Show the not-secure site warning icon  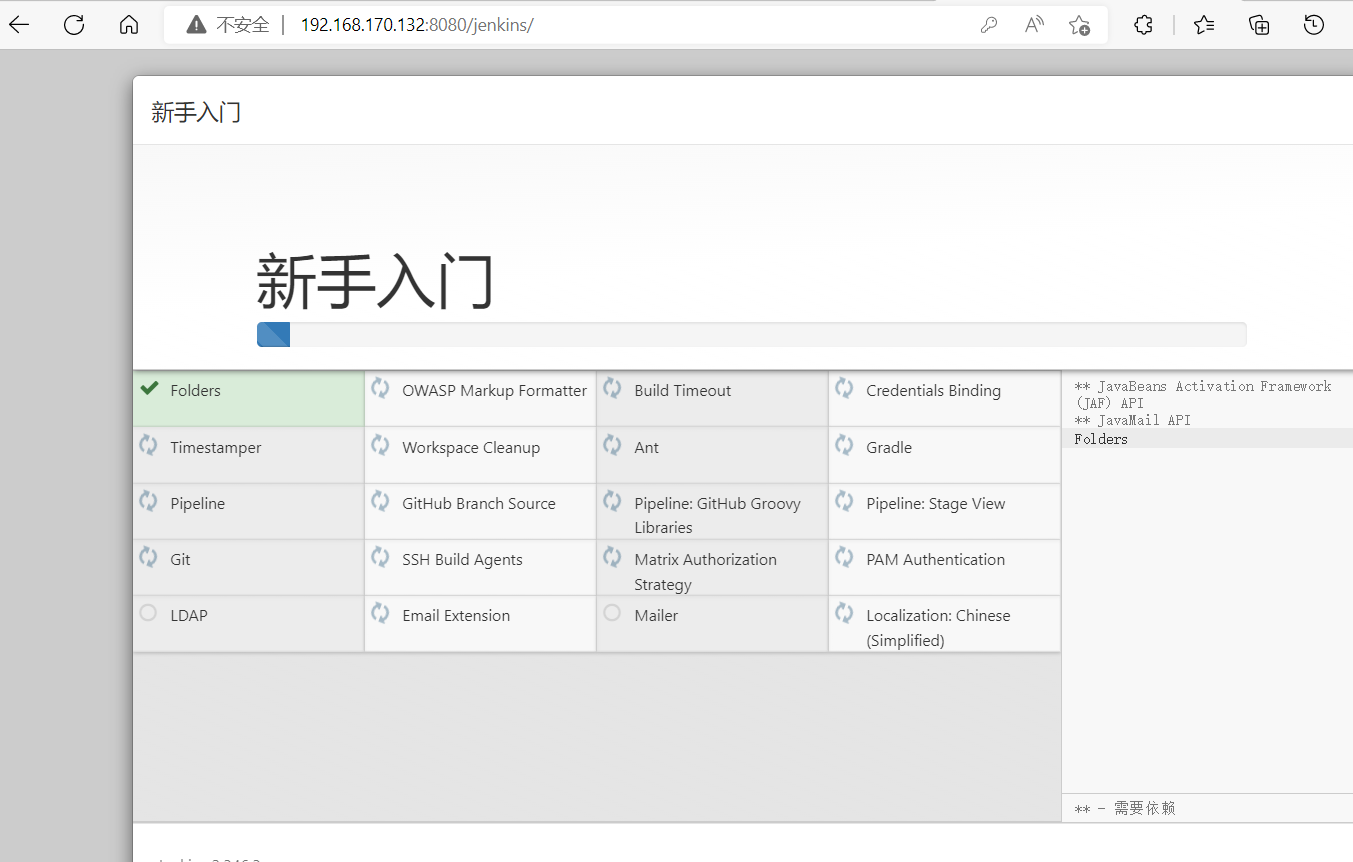196,25
